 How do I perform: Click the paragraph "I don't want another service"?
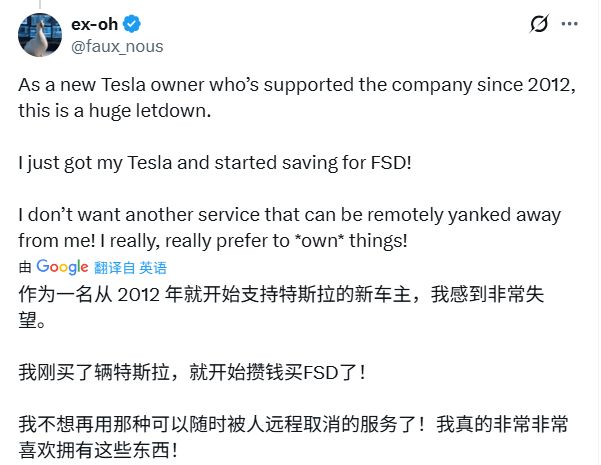[288, 228]
